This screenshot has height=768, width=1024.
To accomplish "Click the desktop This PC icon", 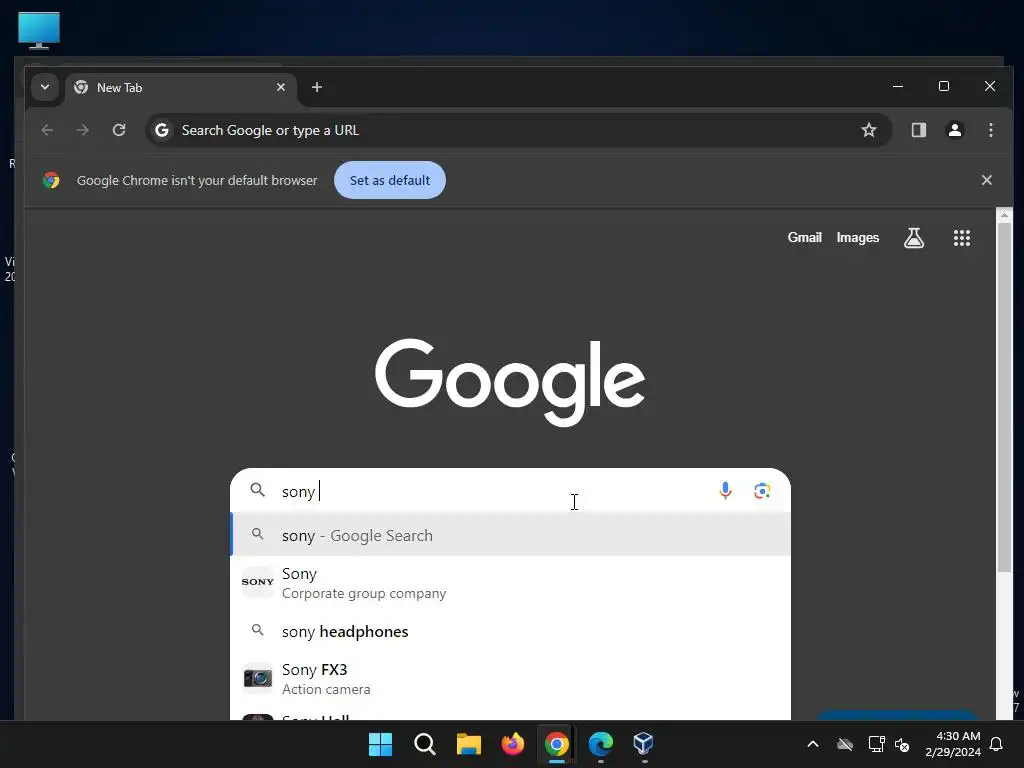I will pos(39,30).
